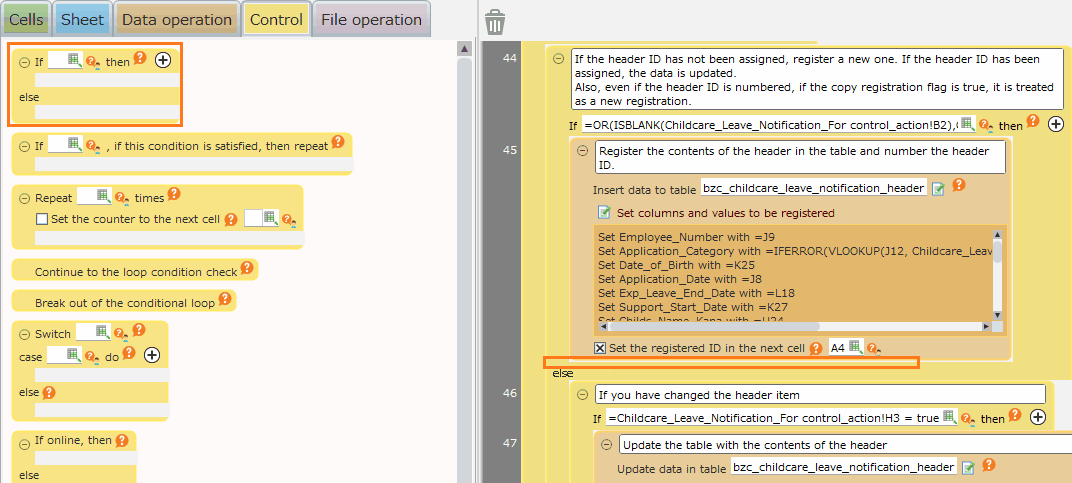
Task: Uncheck Set the registered ID in the next cell
Action: click(x=600, y=348)
